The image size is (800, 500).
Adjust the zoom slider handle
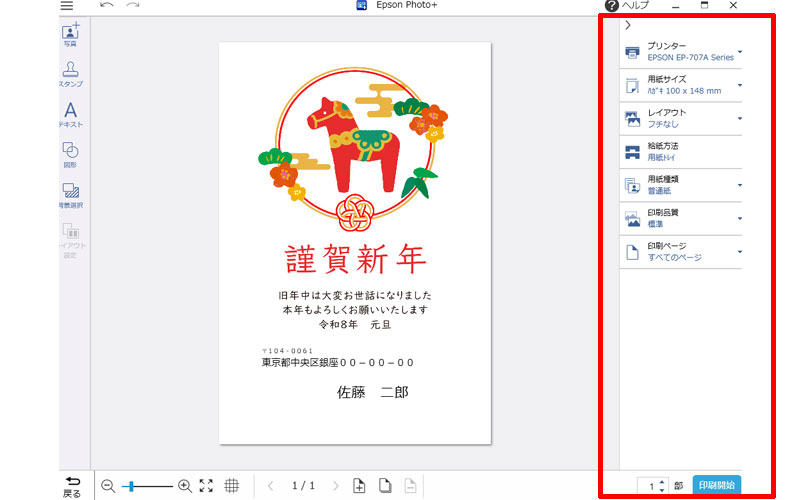coord(131,486)
